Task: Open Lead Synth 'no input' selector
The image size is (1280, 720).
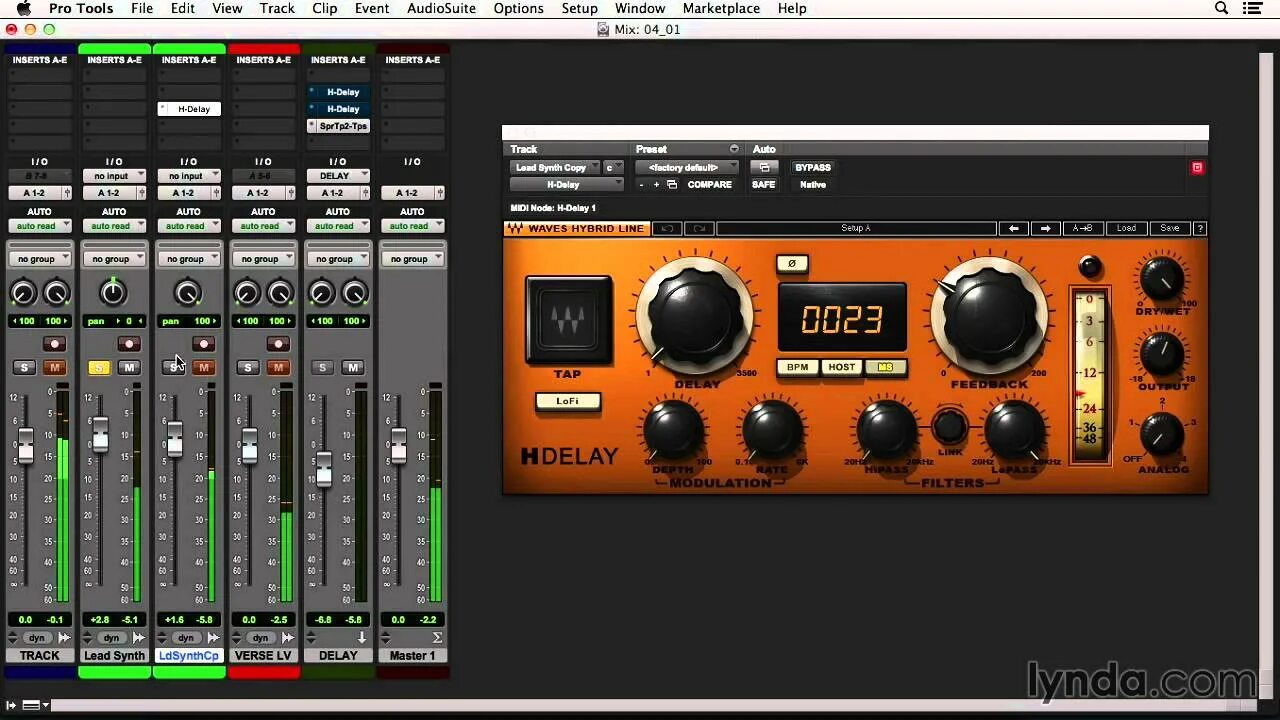Action: [114, 176]
